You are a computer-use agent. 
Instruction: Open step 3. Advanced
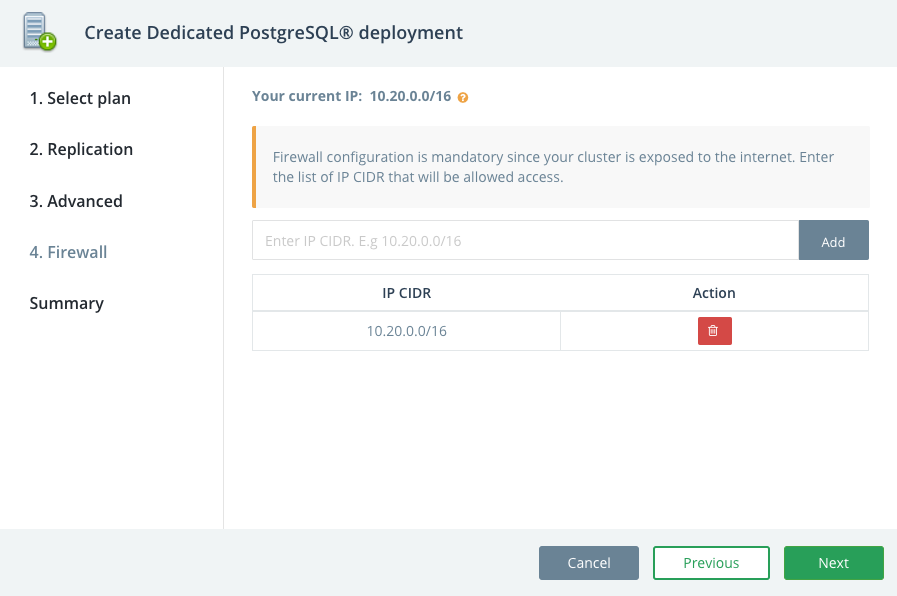(76, 201)
